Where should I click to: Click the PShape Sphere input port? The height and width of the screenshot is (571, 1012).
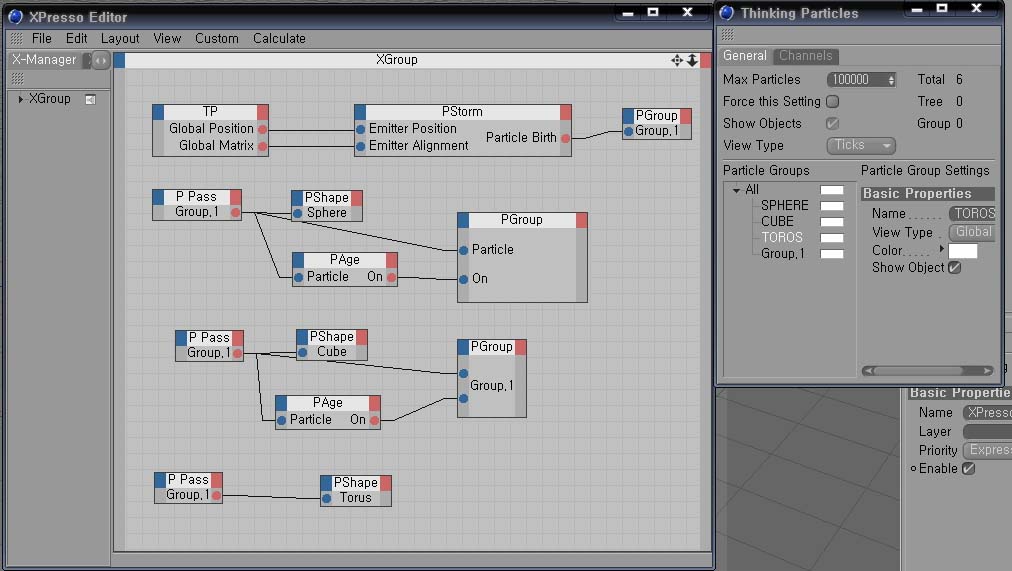click(298, 213)
